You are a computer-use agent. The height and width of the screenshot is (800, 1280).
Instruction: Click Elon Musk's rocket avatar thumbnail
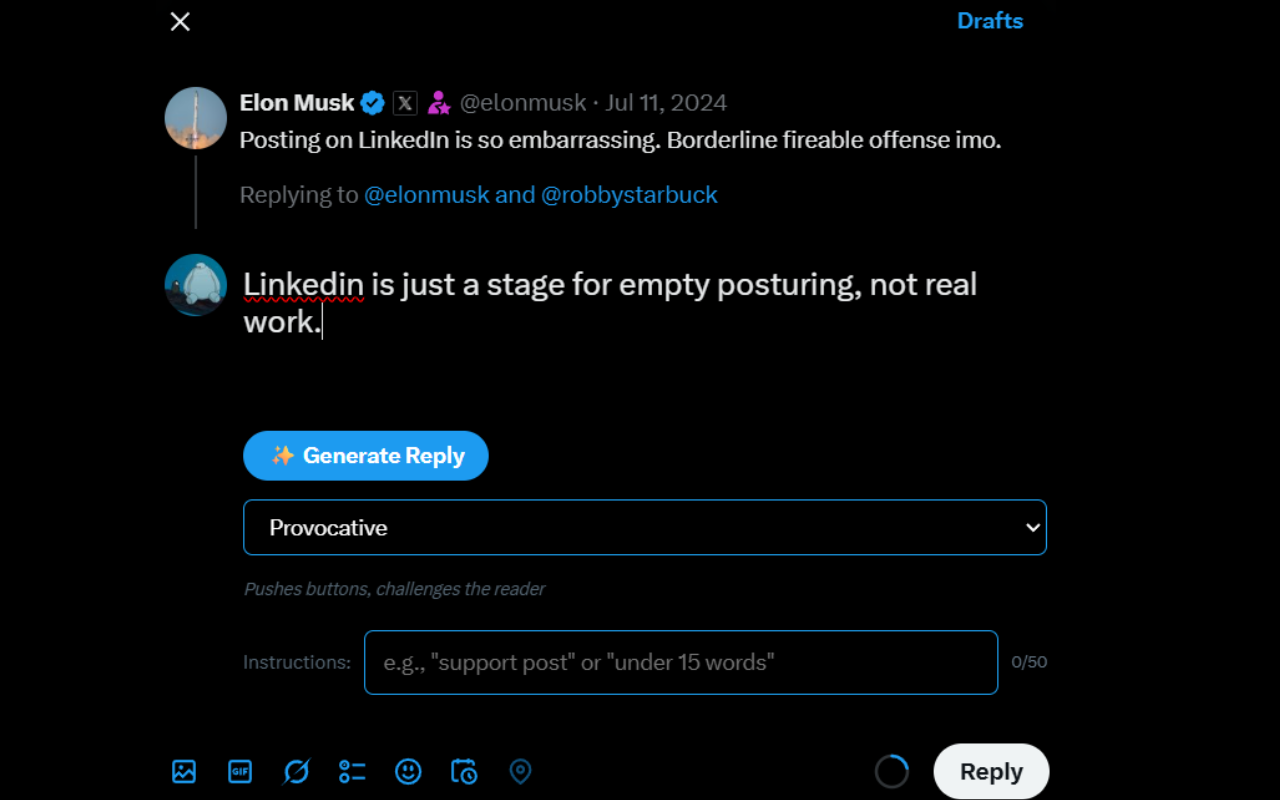[196, 118]
